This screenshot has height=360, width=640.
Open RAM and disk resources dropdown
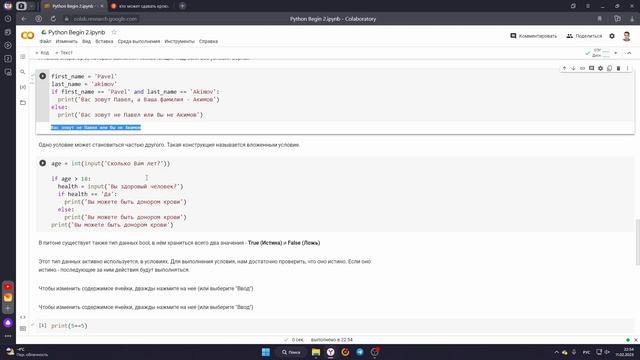616,53
